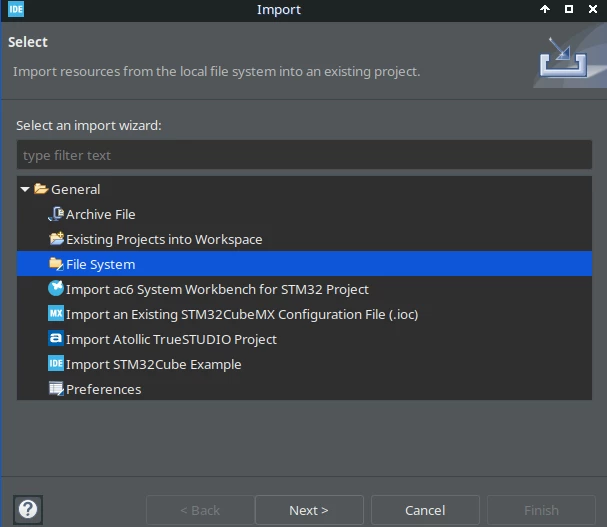This screenshot has height=527, width=607.
Task: Click the disabled < Back button
Action: pyautogui.click(x=200, y=510)
